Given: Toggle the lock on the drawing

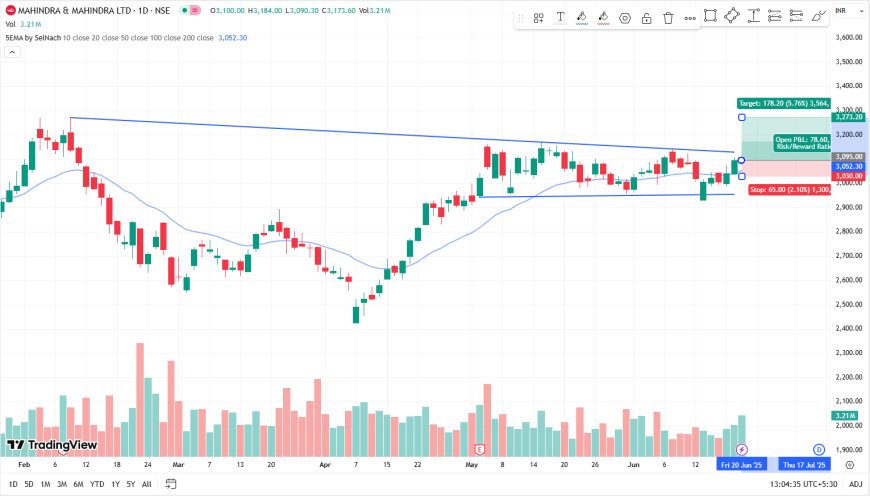Looking at the screenshot, I should tap(647, 18).
